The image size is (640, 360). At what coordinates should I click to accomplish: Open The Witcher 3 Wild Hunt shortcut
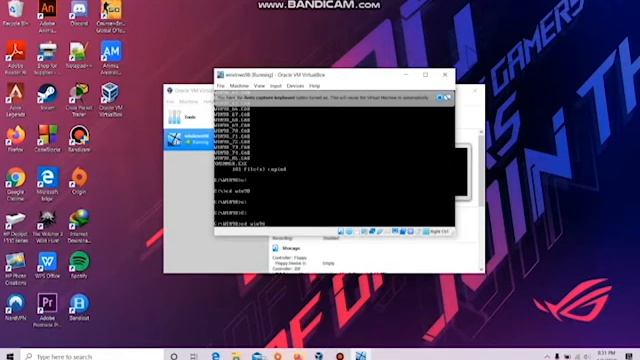click(x=47, y=227)
